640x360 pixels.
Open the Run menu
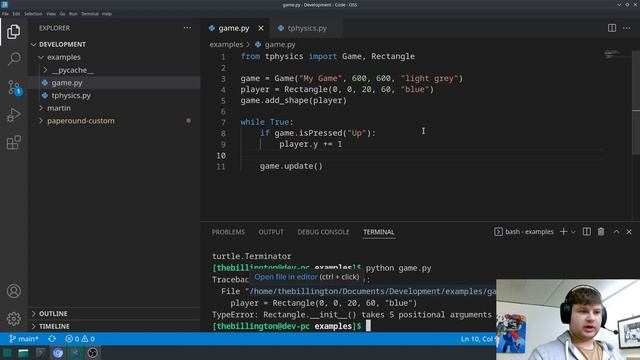[x=73, y=13]
